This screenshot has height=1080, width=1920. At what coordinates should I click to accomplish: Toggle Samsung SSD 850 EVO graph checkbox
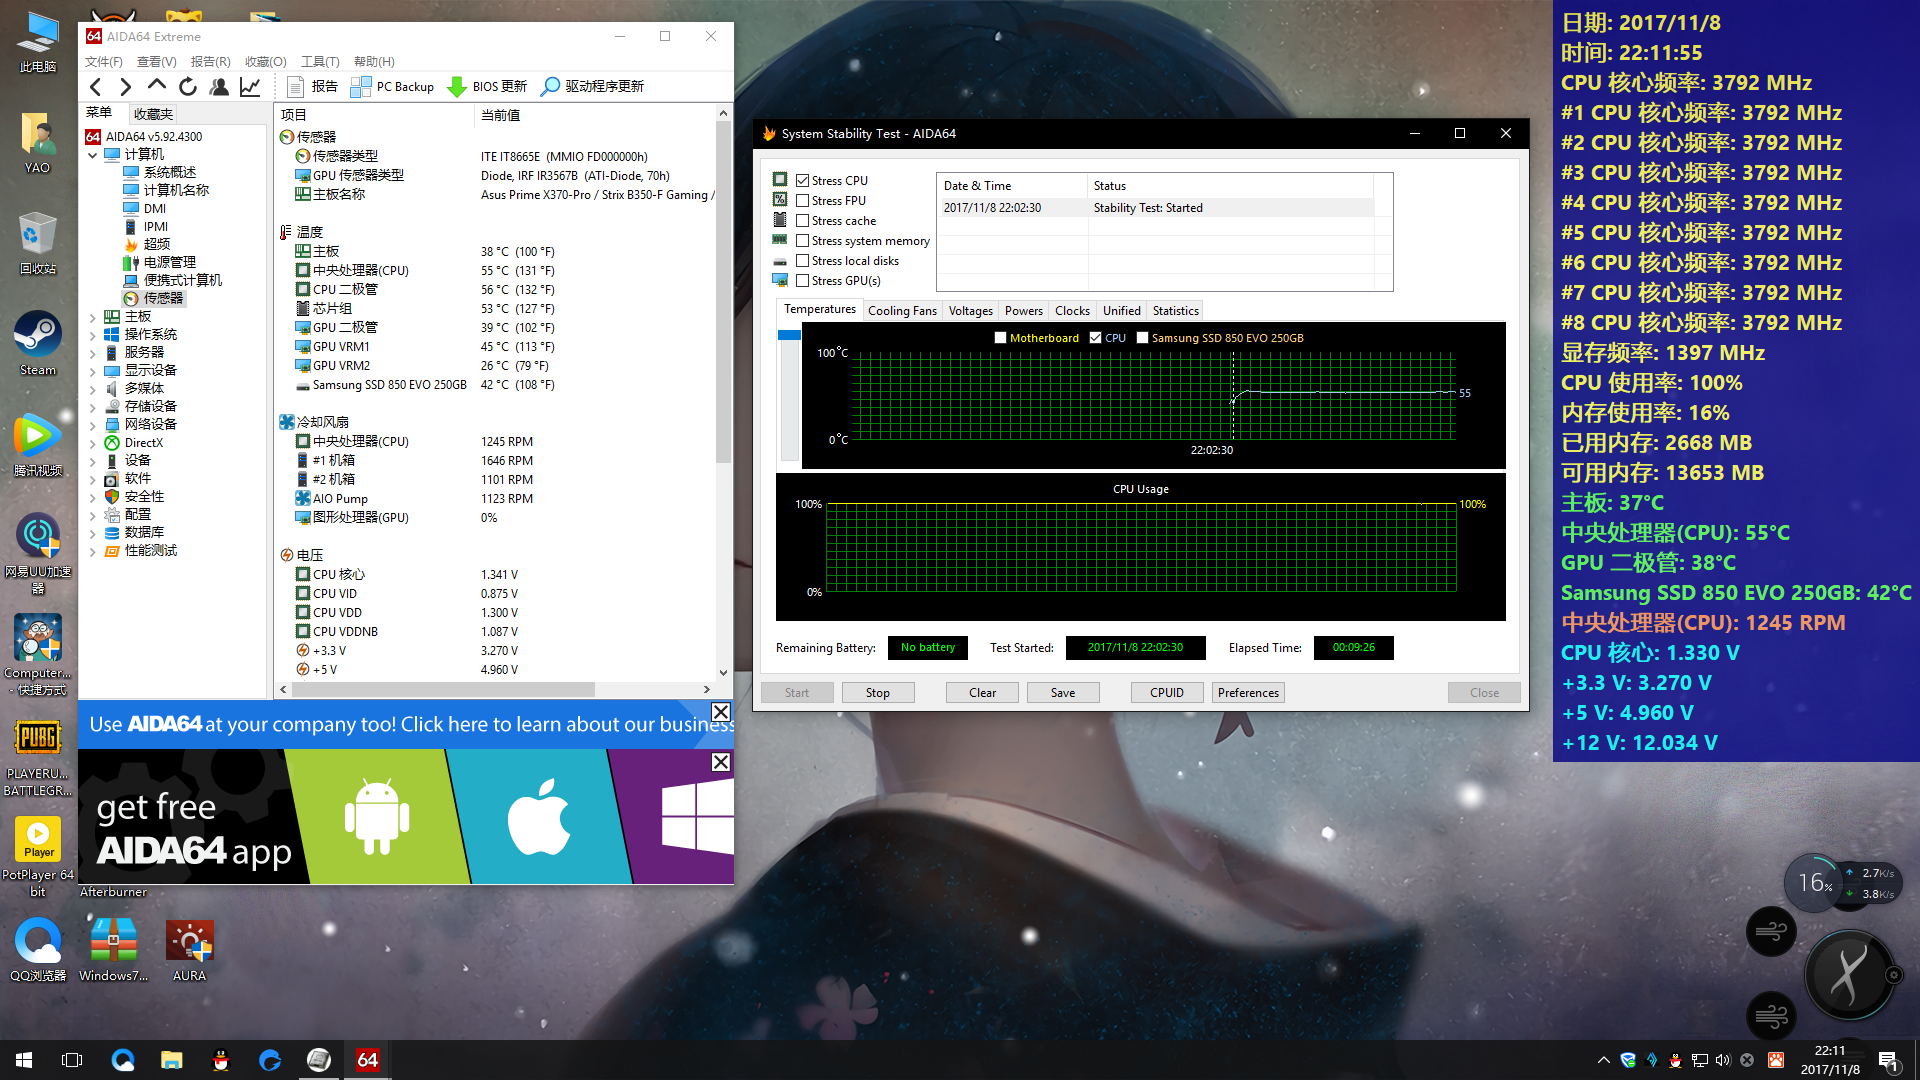[1142, 338]
